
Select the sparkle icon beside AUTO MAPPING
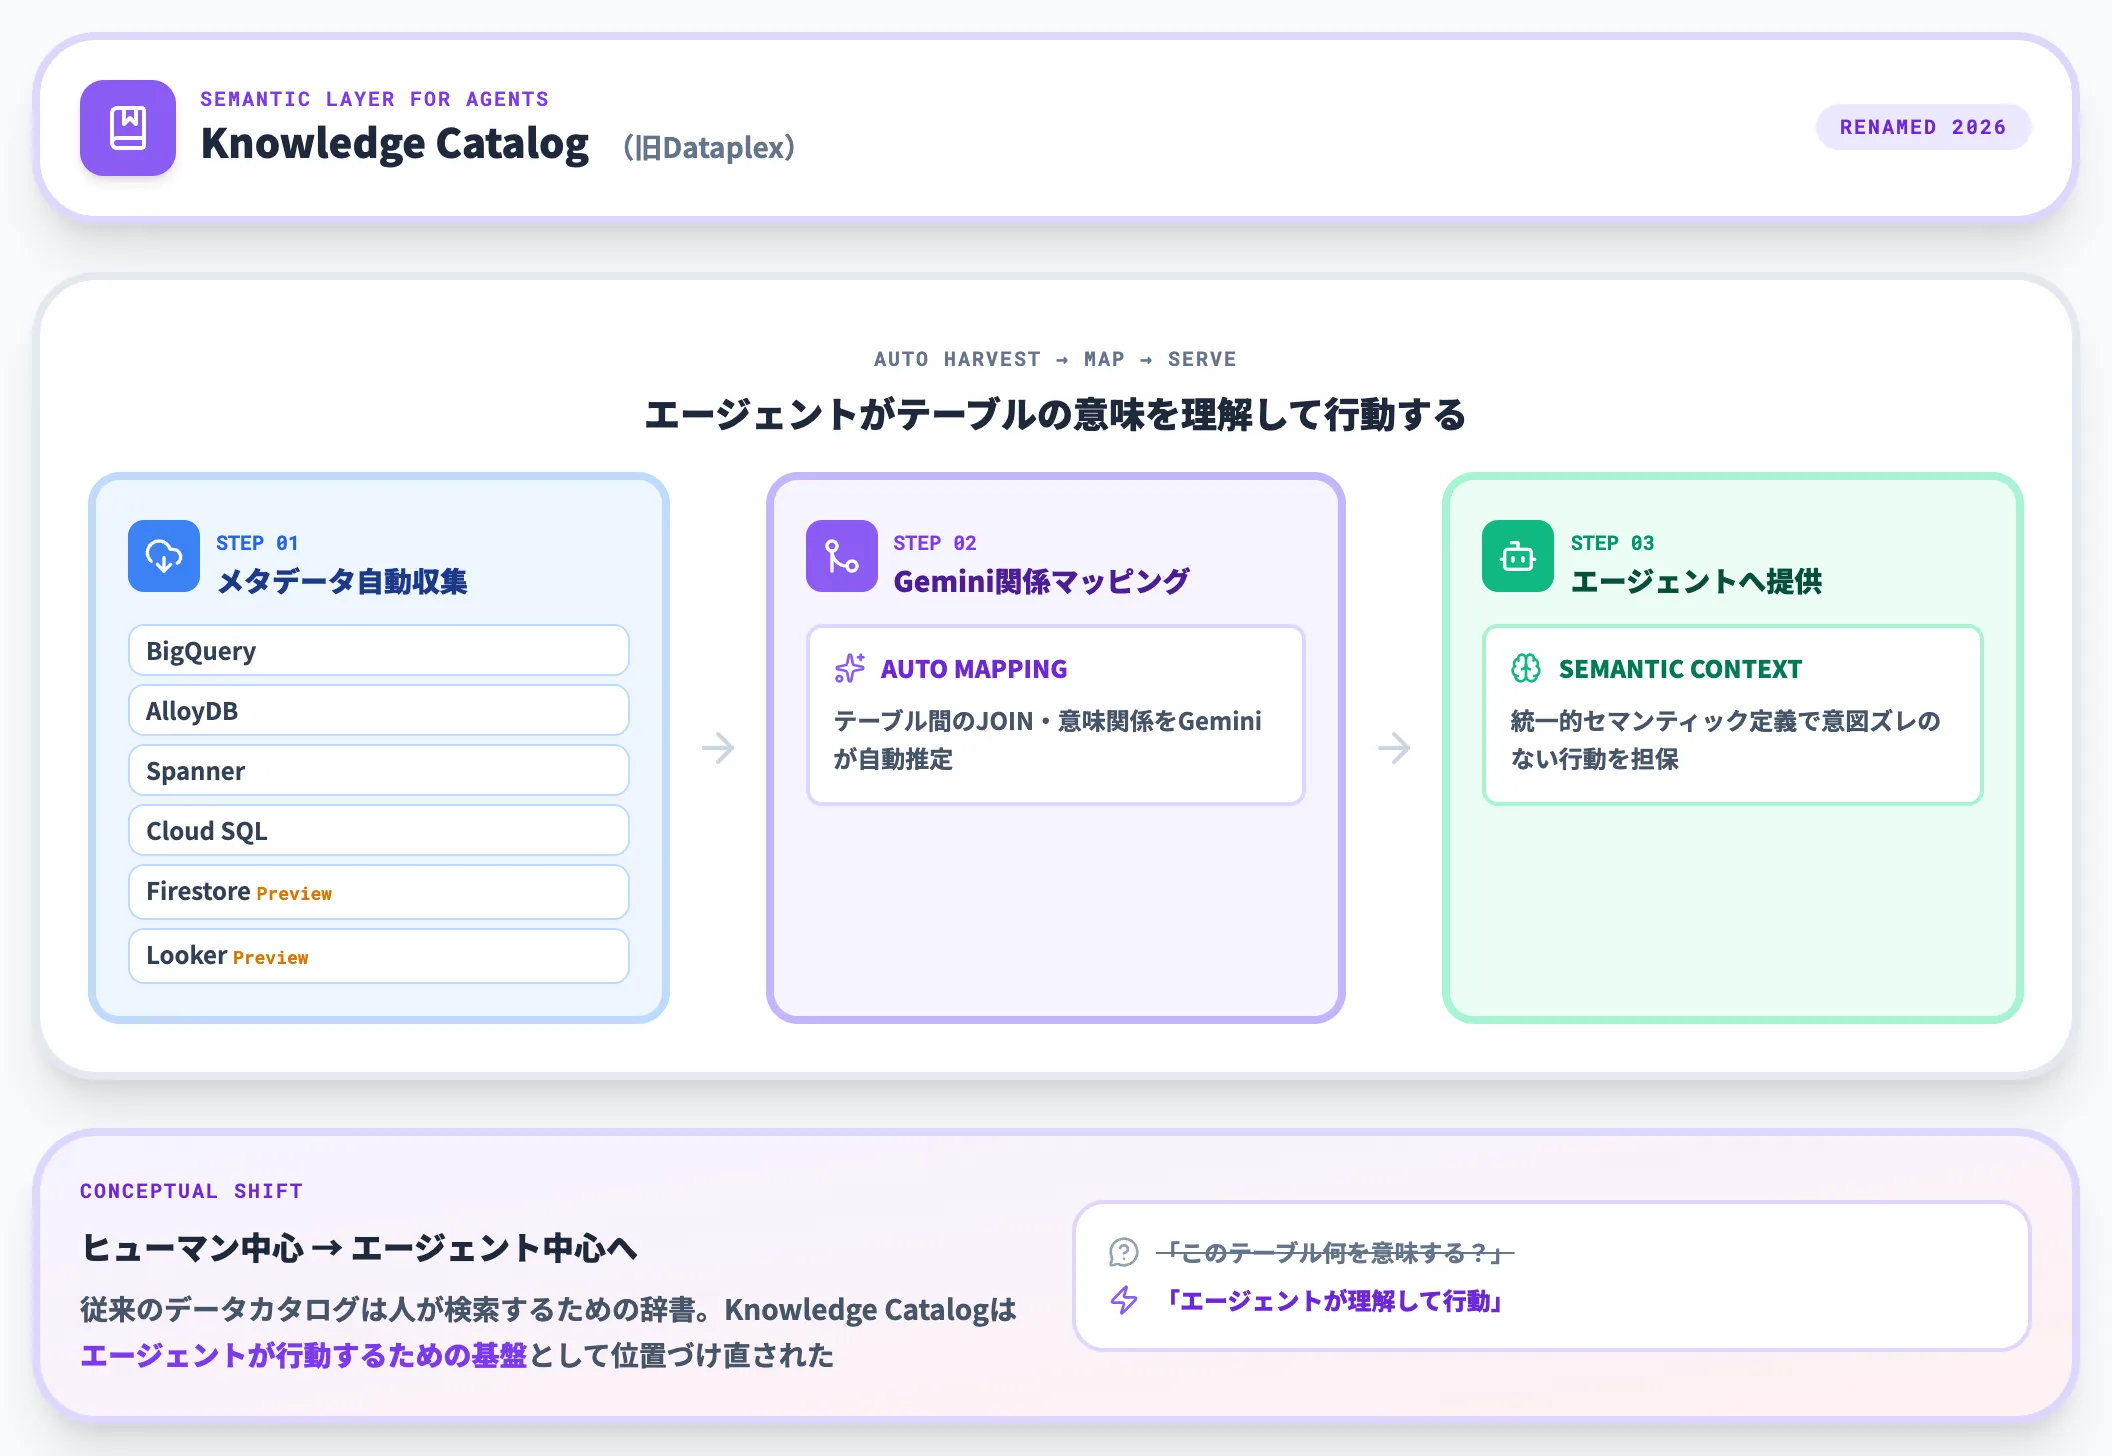[x=849, y=668]
